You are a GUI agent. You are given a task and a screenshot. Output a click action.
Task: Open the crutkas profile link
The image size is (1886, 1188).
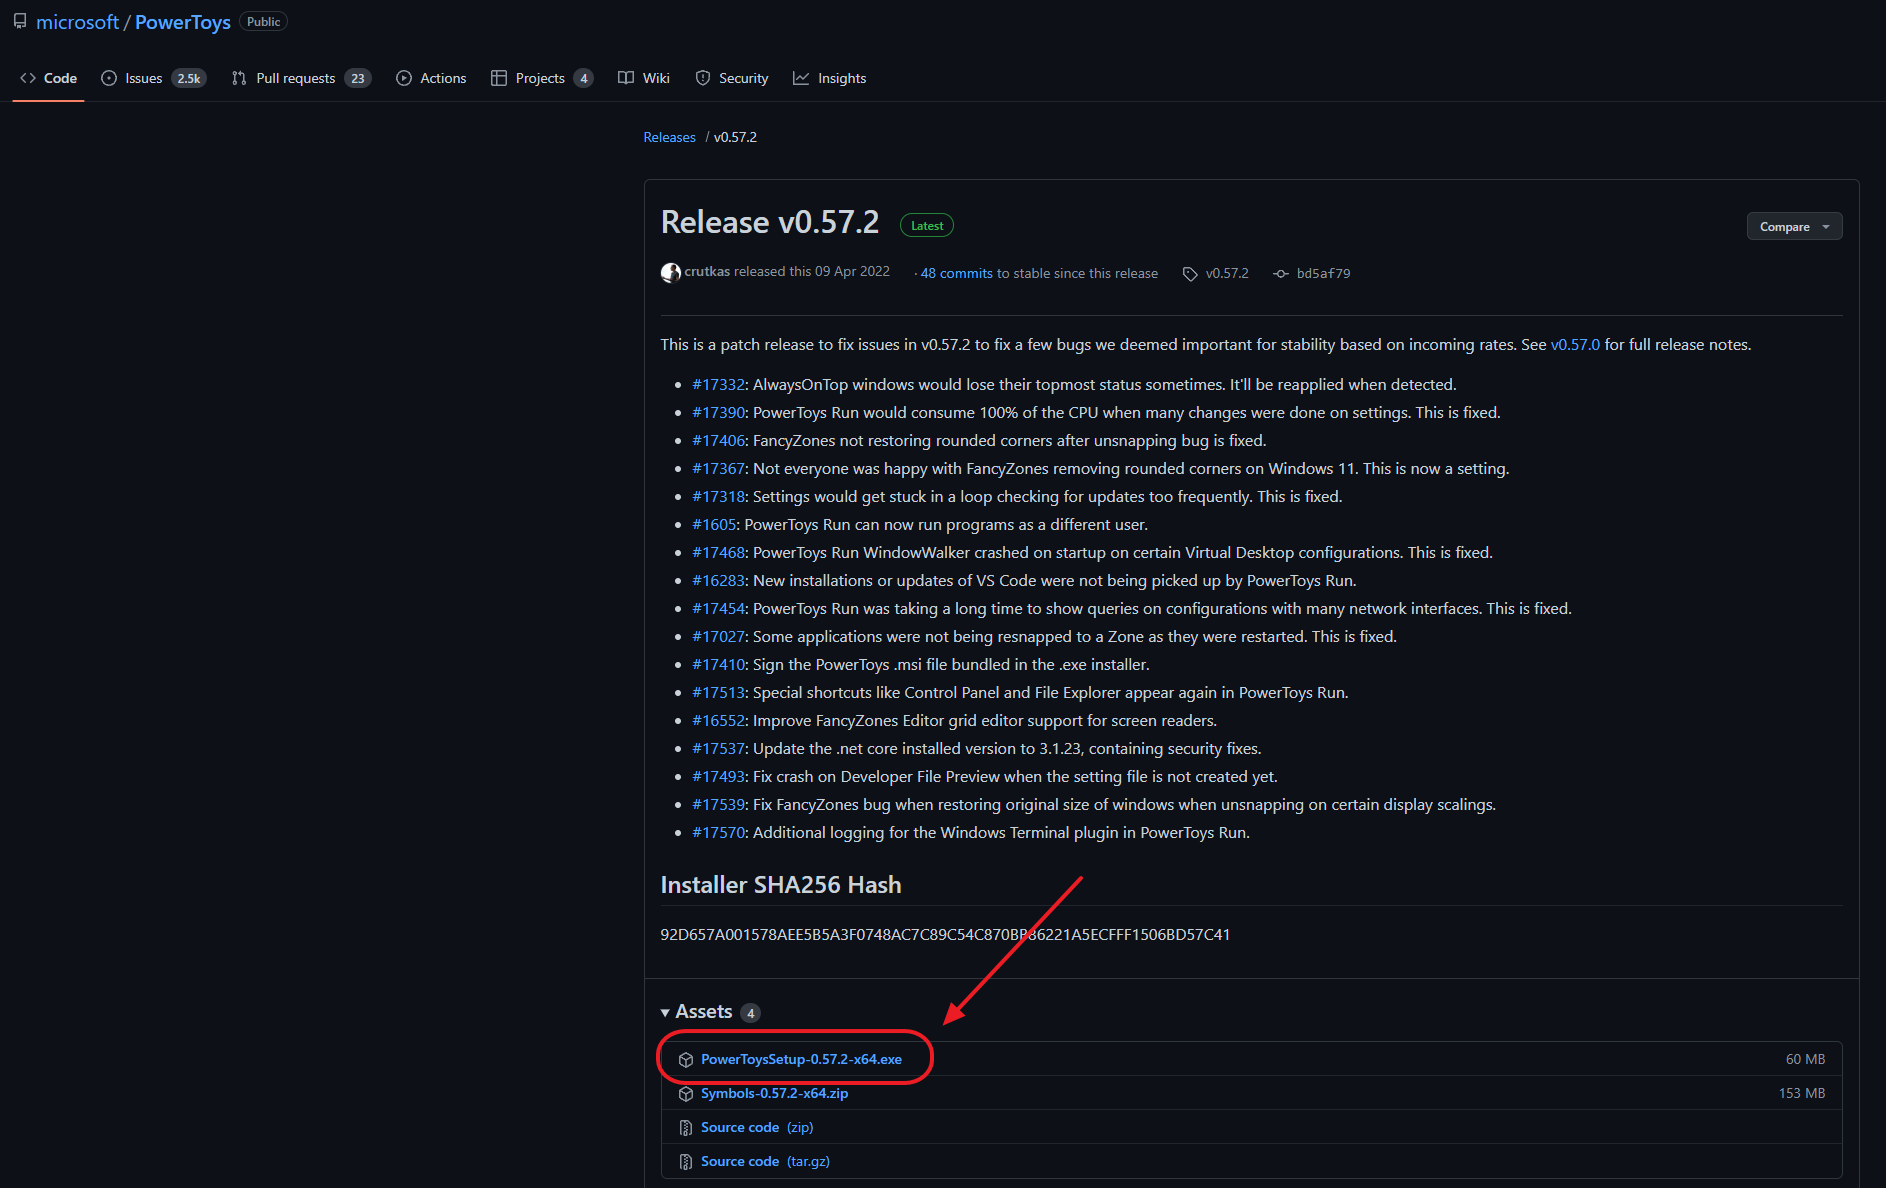point(707,272)
